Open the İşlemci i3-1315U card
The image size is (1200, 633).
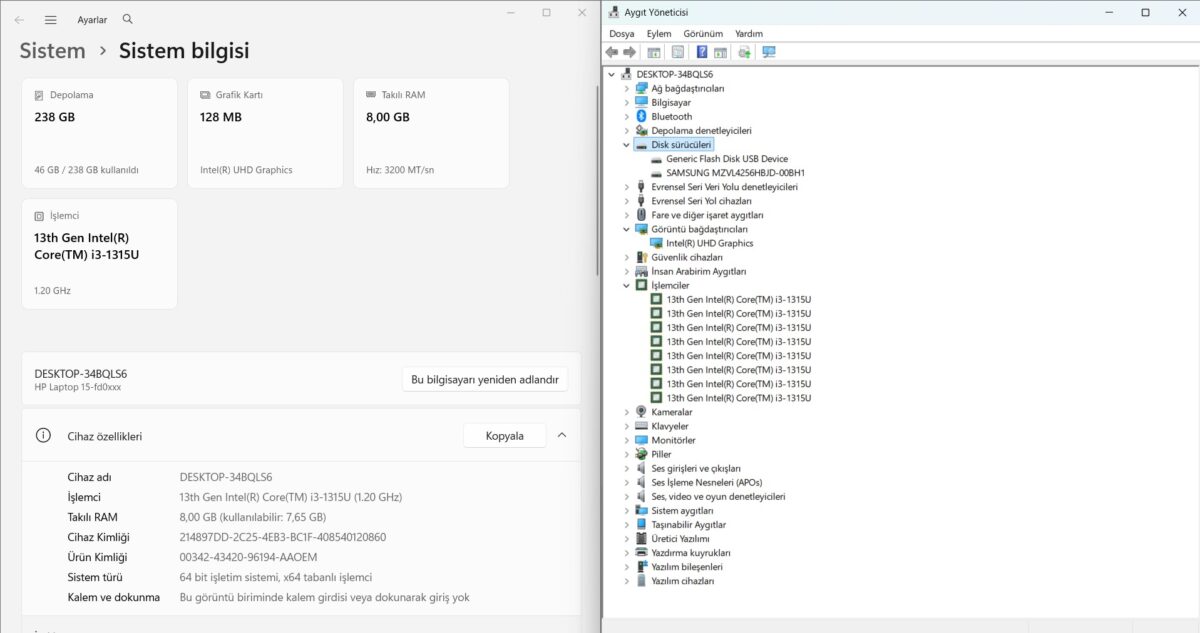coord(99,254)
